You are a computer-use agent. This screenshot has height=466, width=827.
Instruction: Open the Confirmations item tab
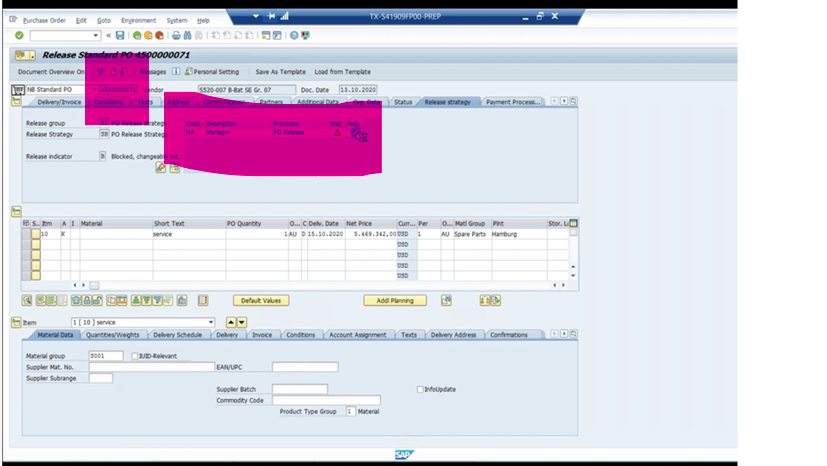[x=509, y=335]
